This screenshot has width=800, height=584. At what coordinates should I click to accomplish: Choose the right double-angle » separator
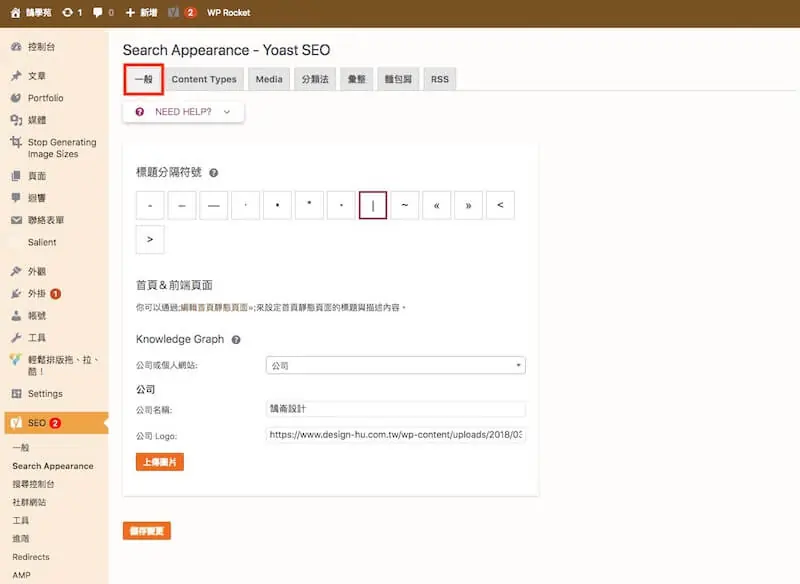468,206
